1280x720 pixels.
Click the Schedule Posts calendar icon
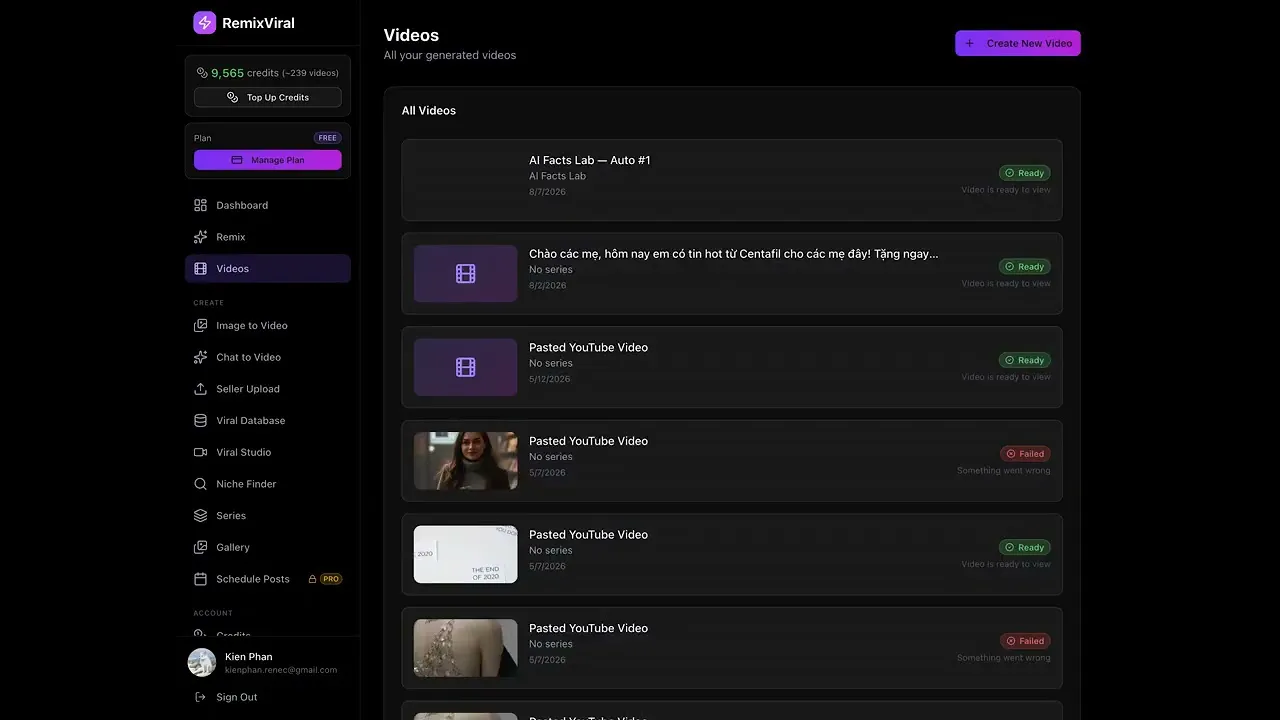point(200,579)
